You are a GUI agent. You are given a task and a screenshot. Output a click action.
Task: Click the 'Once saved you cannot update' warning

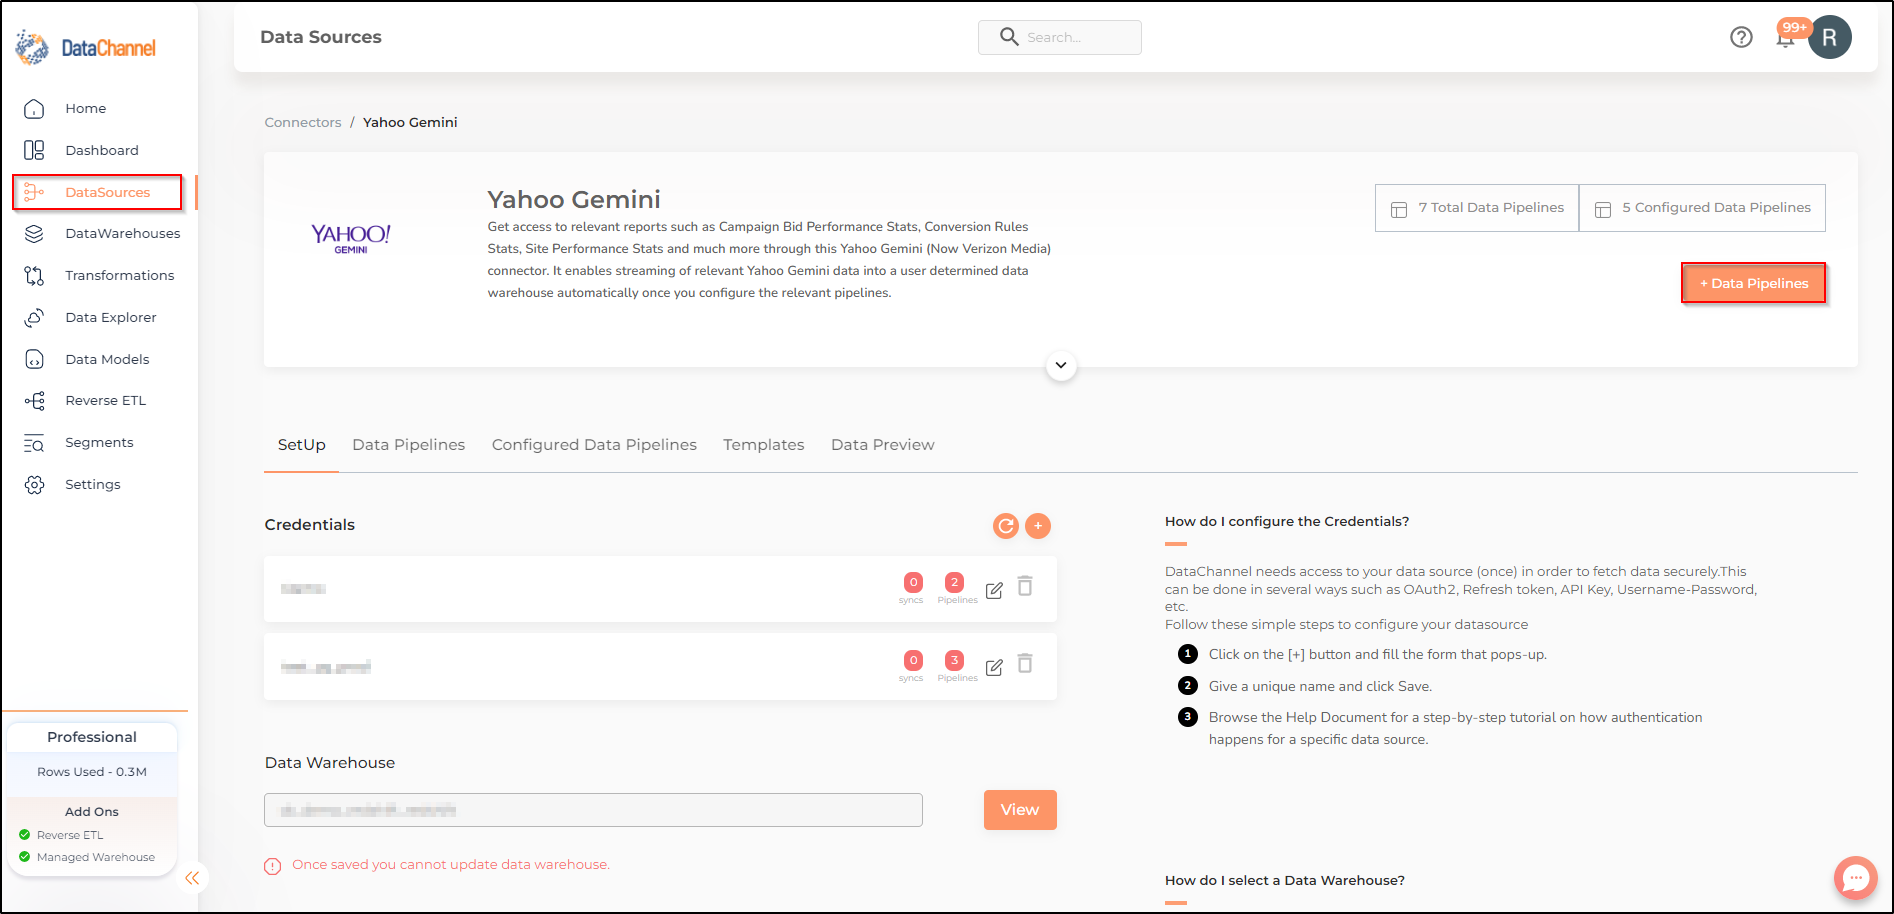click(450, 865)
